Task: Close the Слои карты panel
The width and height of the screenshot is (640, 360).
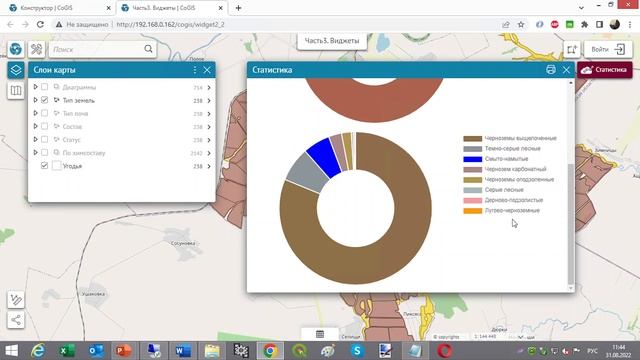Action: click(207, 70)
